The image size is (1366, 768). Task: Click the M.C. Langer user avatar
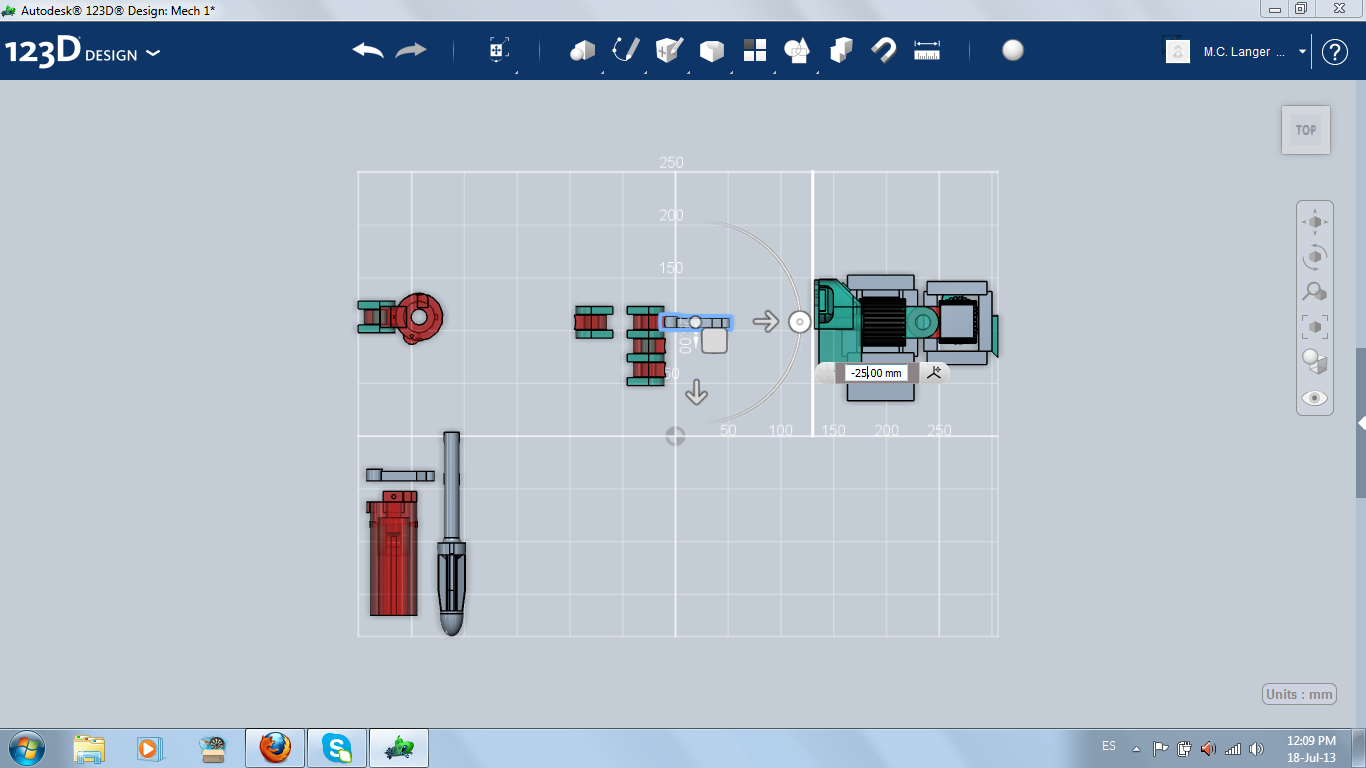pos(1178,51)
